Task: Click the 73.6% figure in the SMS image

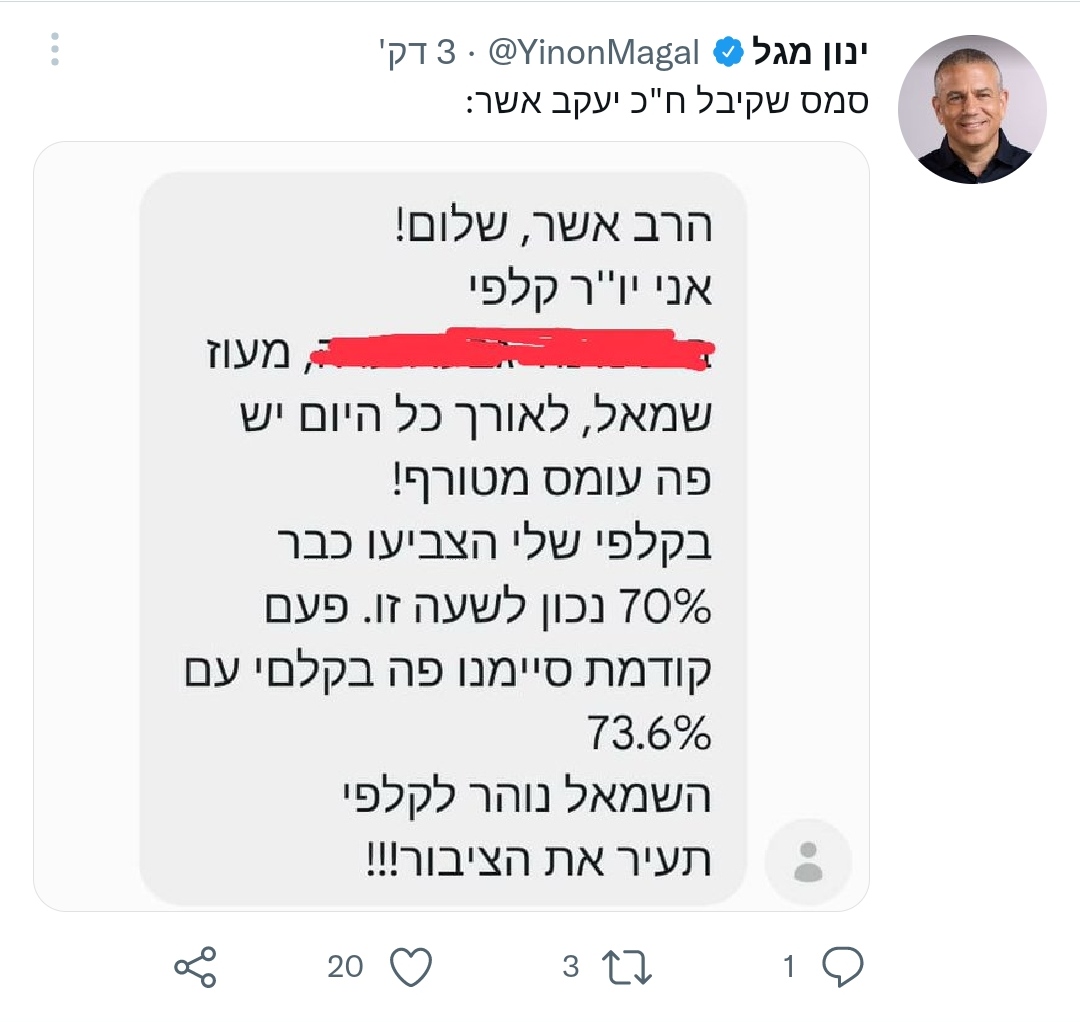Action: 646,737
